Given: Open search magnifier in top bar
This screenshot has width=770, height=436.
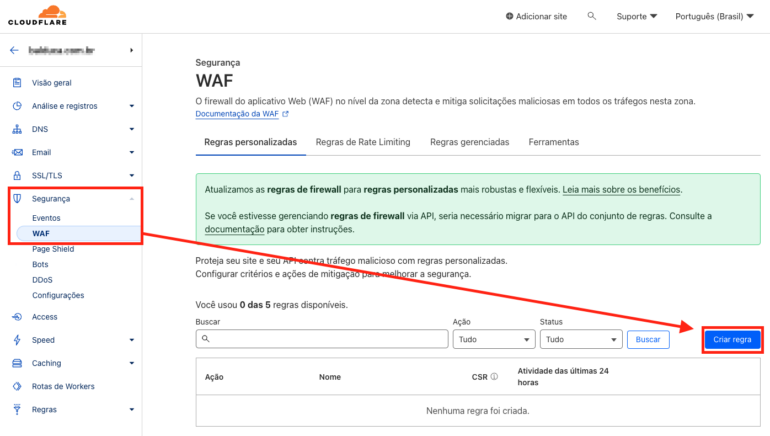Looking at the screenshot, I should 592,16.
